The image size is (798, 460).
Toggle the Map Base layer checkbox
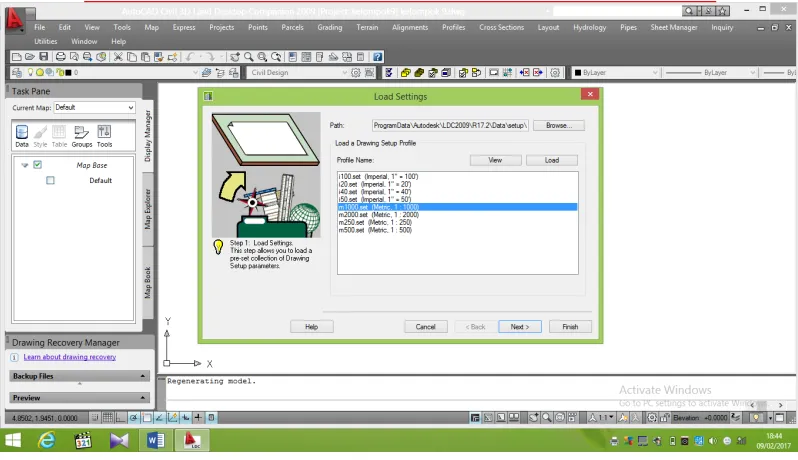click(38, 165)
